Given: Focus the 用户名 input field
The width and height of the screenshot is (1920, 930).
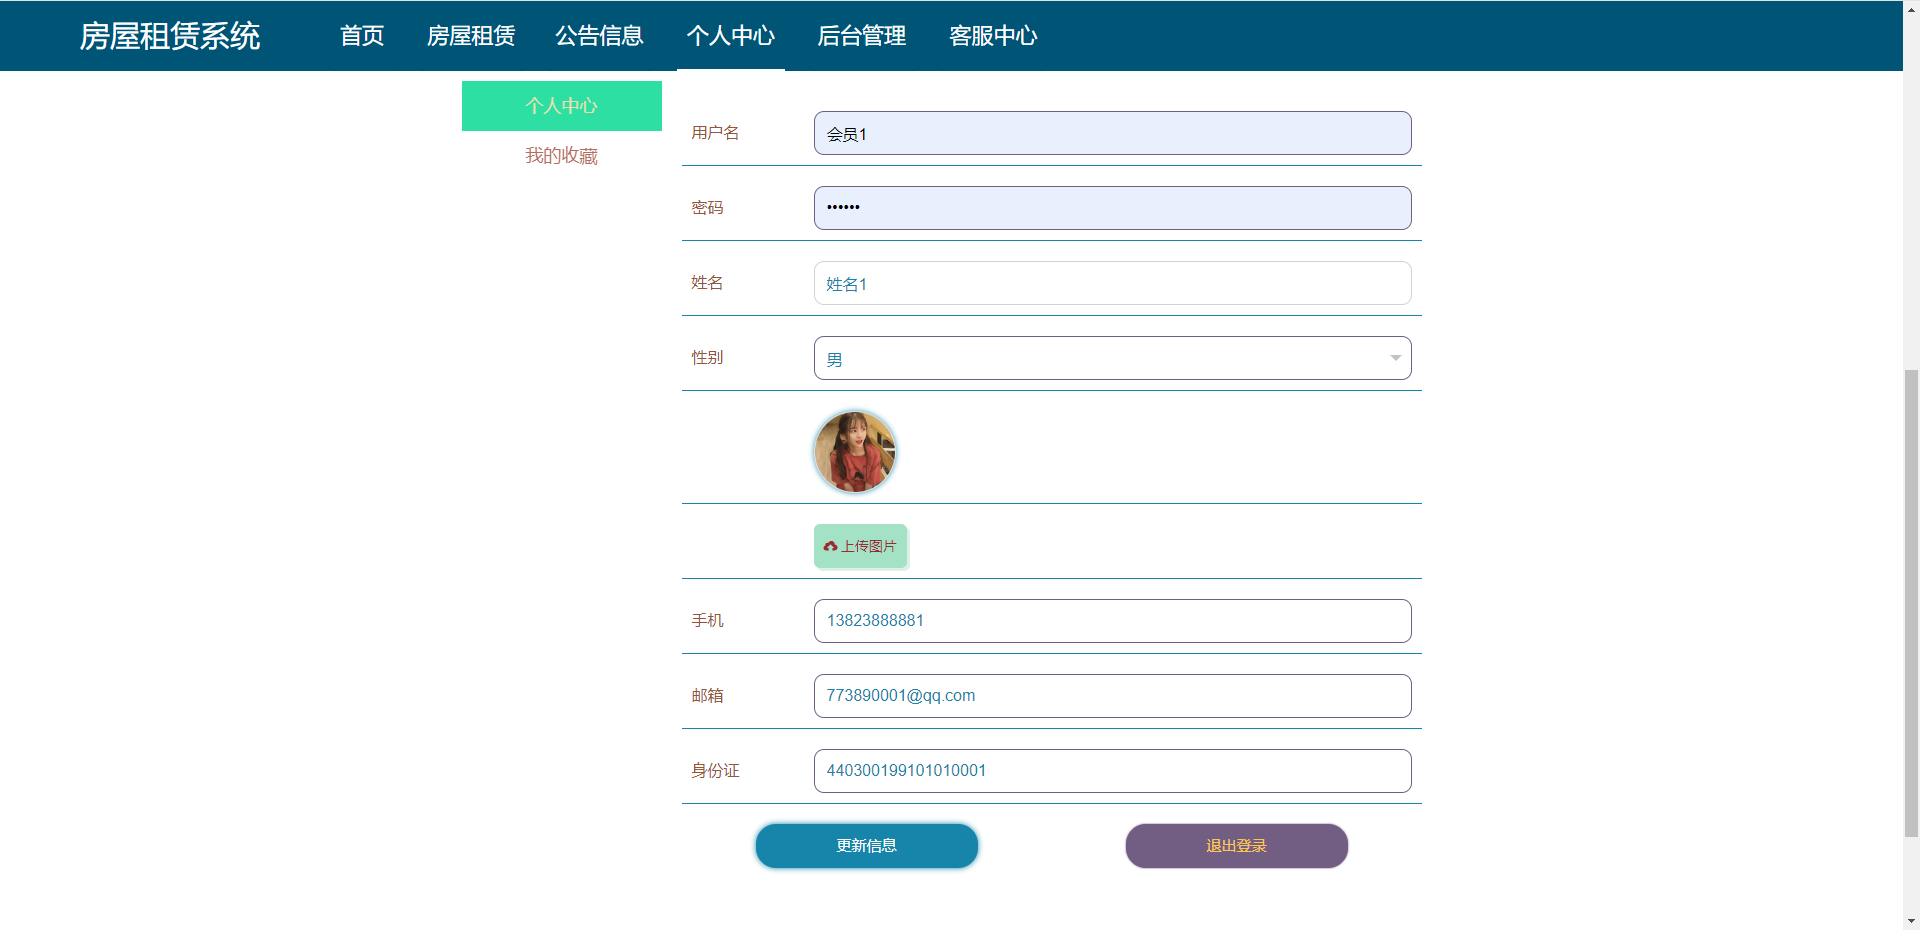Looking at the screenshot, I should [1112, 133].
